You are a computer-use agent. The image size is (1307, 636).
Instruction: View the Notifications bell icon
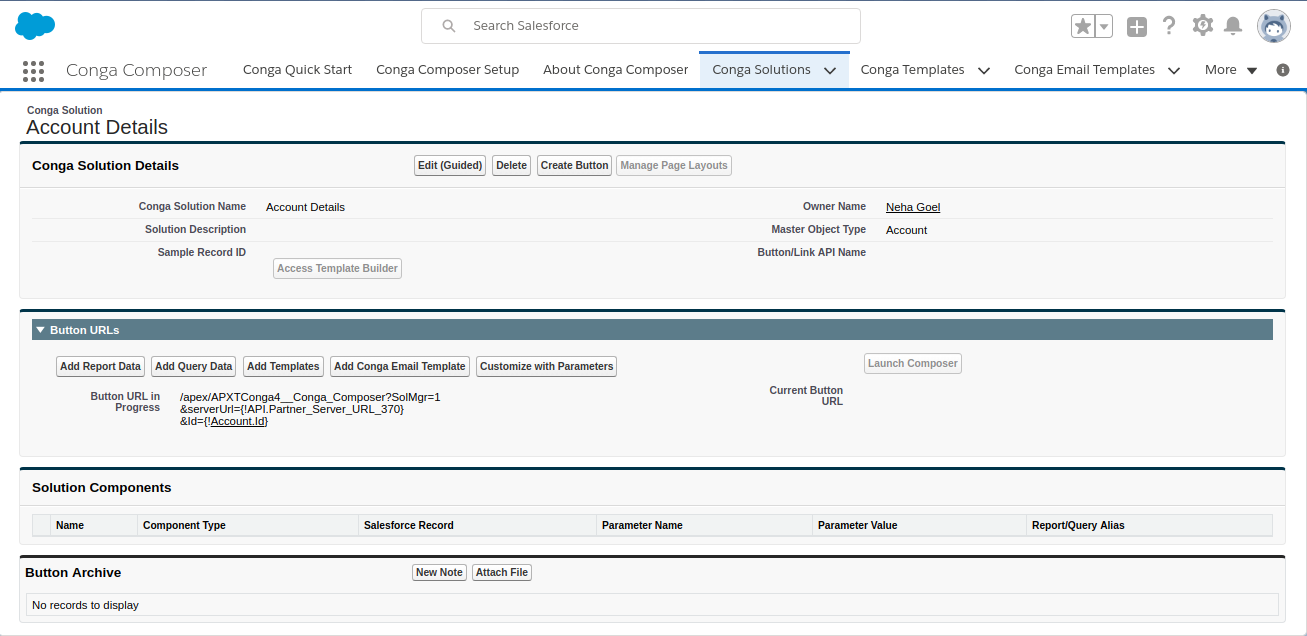pyautogui.click(x=1234, y=26)
